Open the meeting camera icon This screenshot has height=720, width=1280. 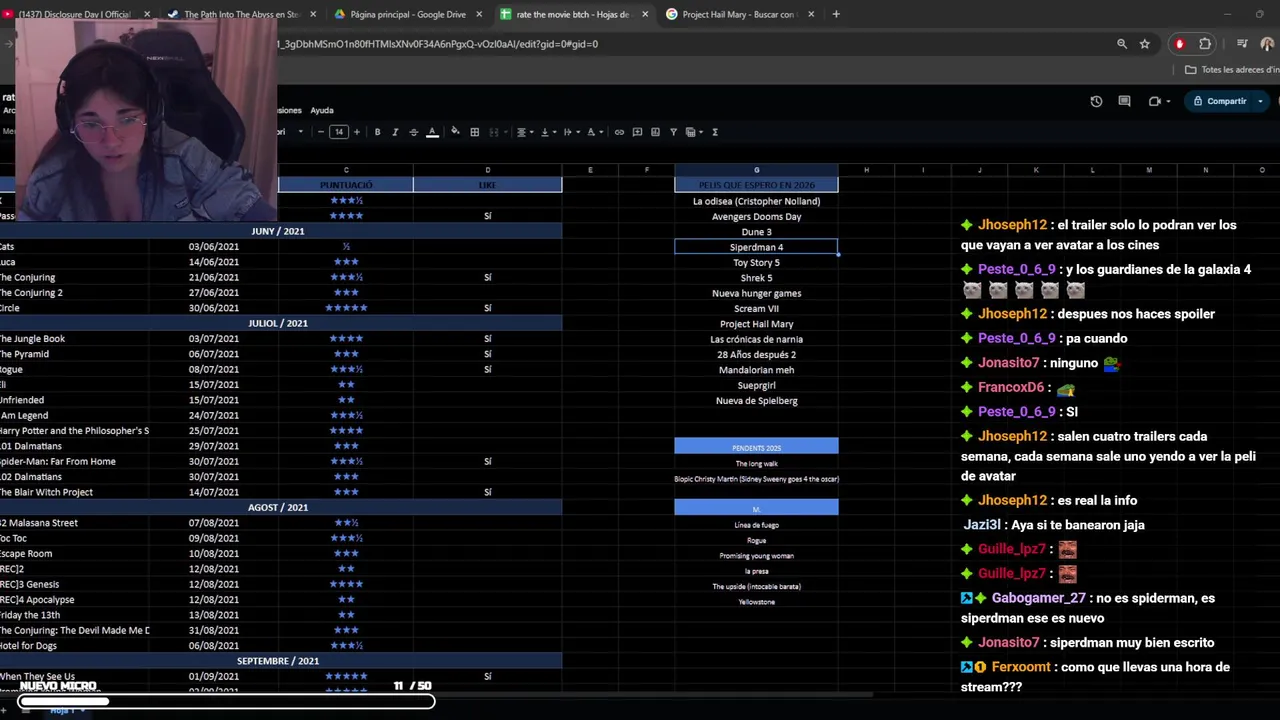point(1157,101)
